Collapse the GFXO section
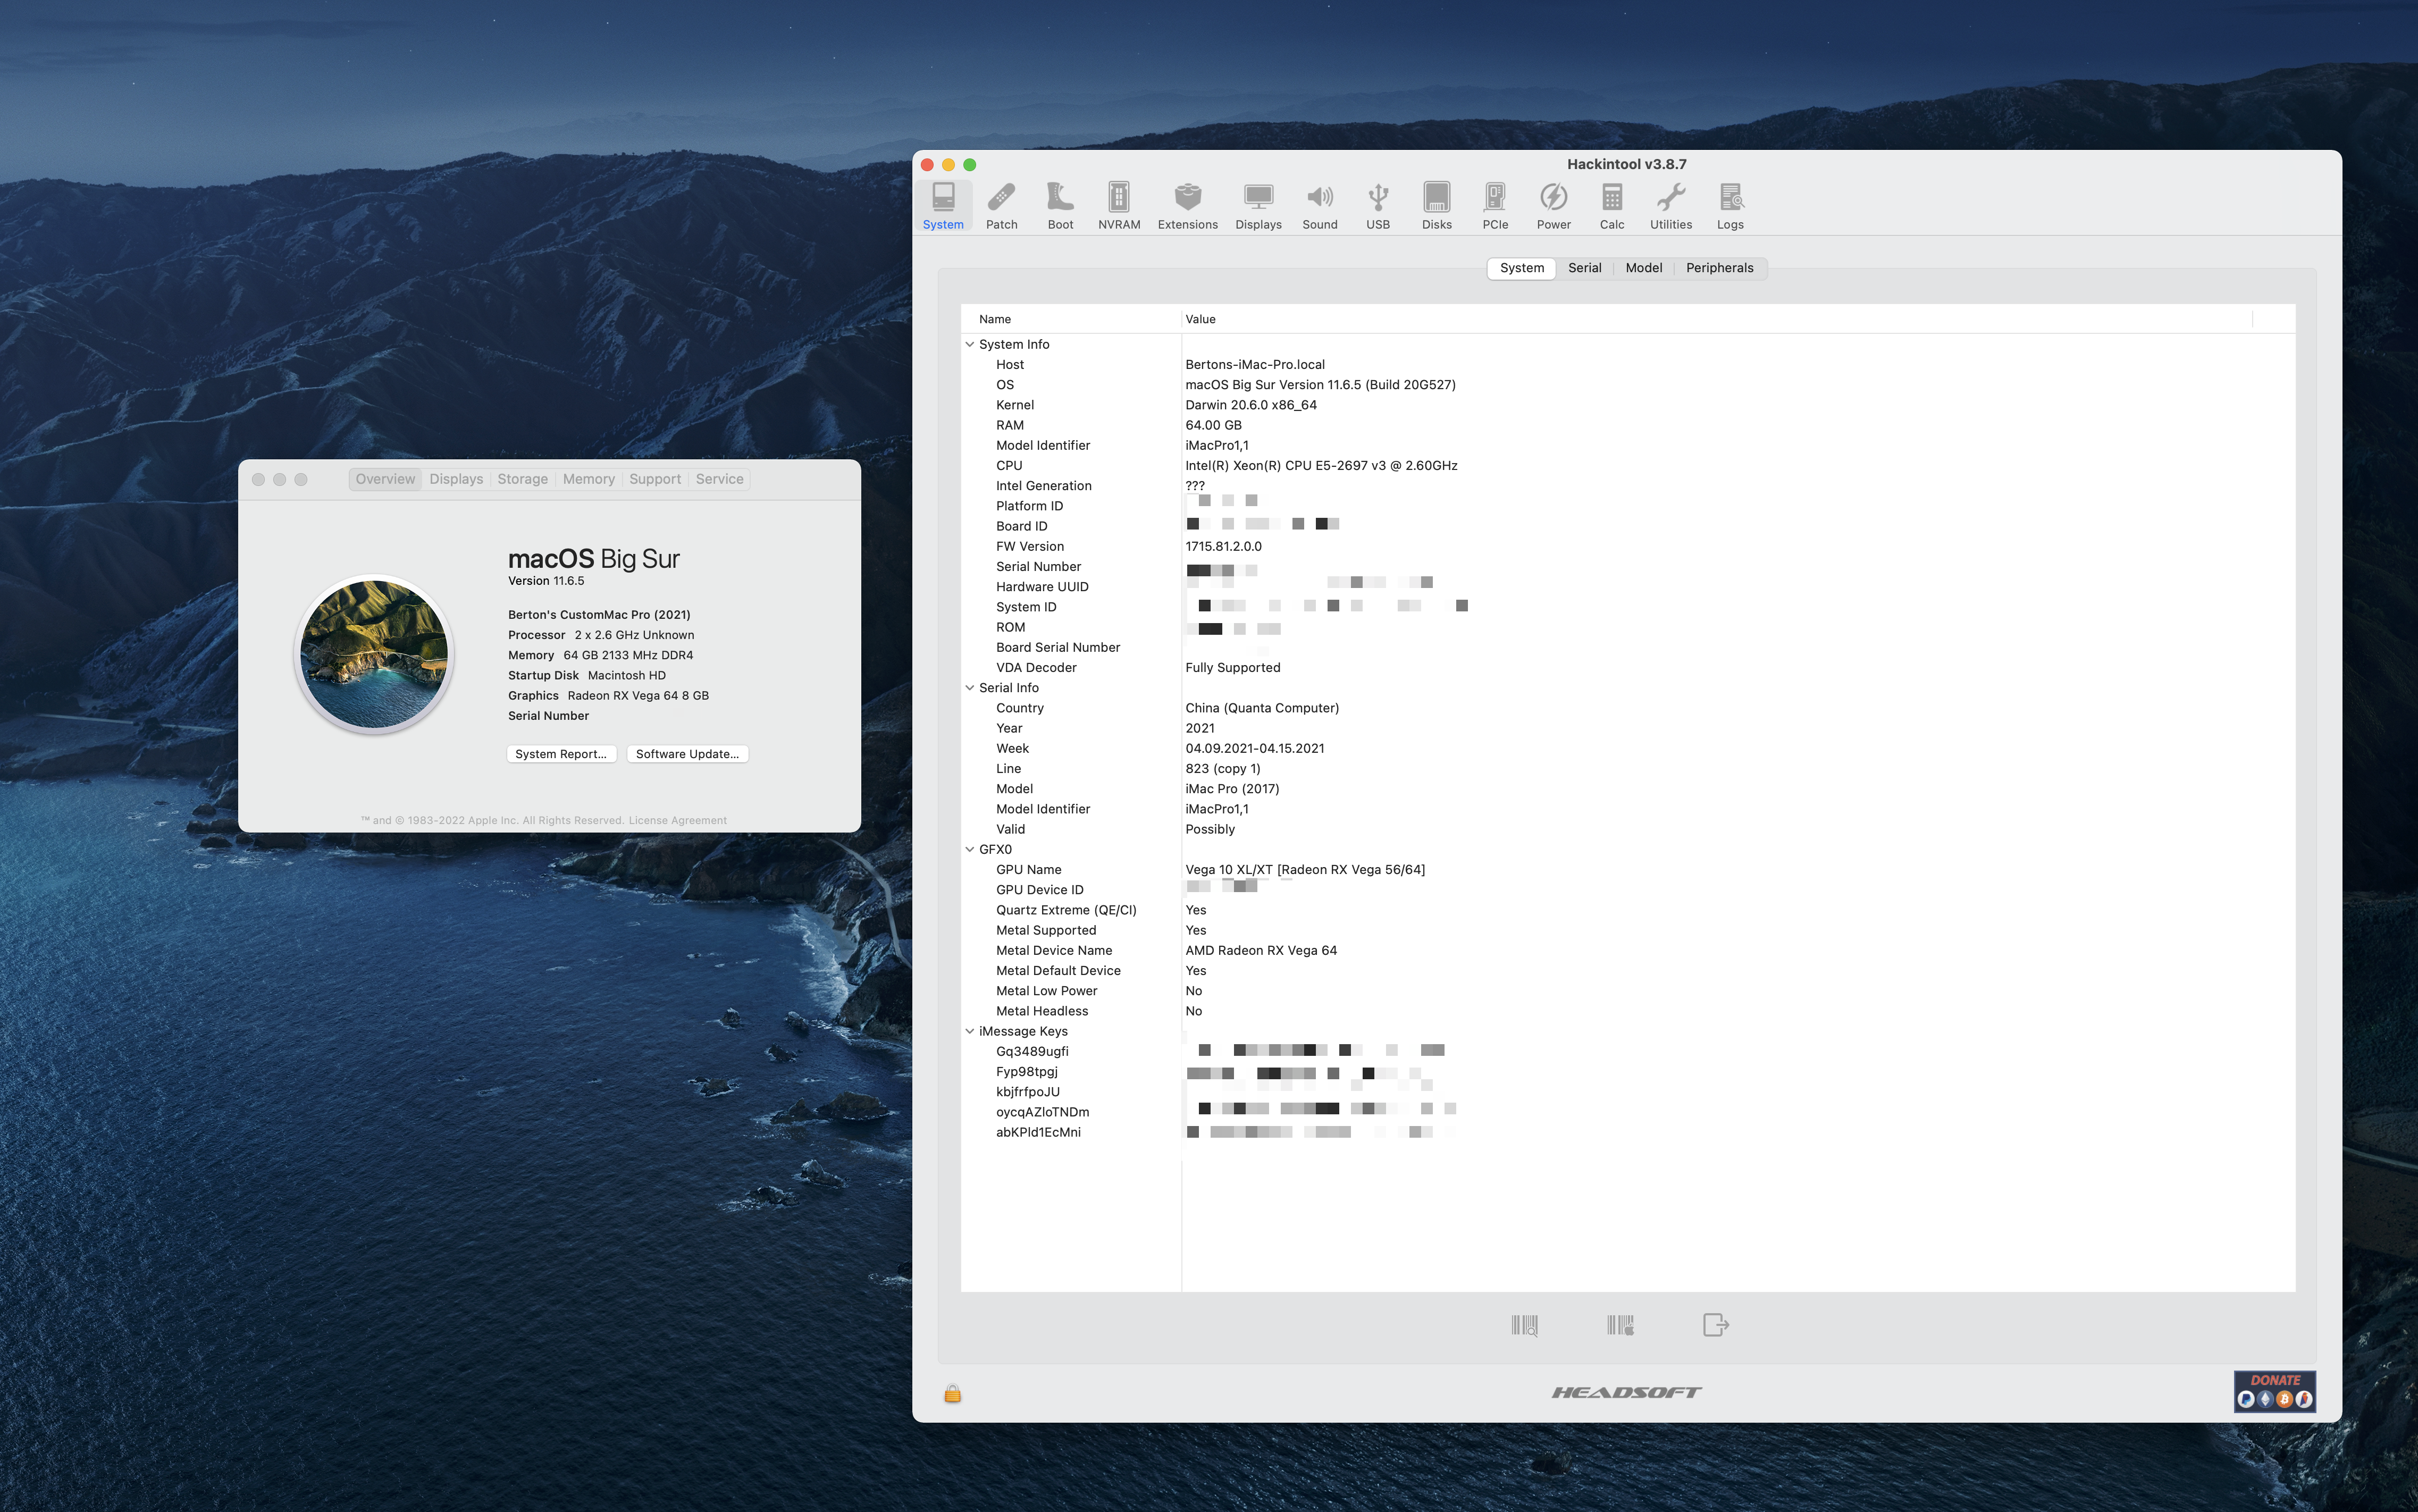 (x=970, y=849)
